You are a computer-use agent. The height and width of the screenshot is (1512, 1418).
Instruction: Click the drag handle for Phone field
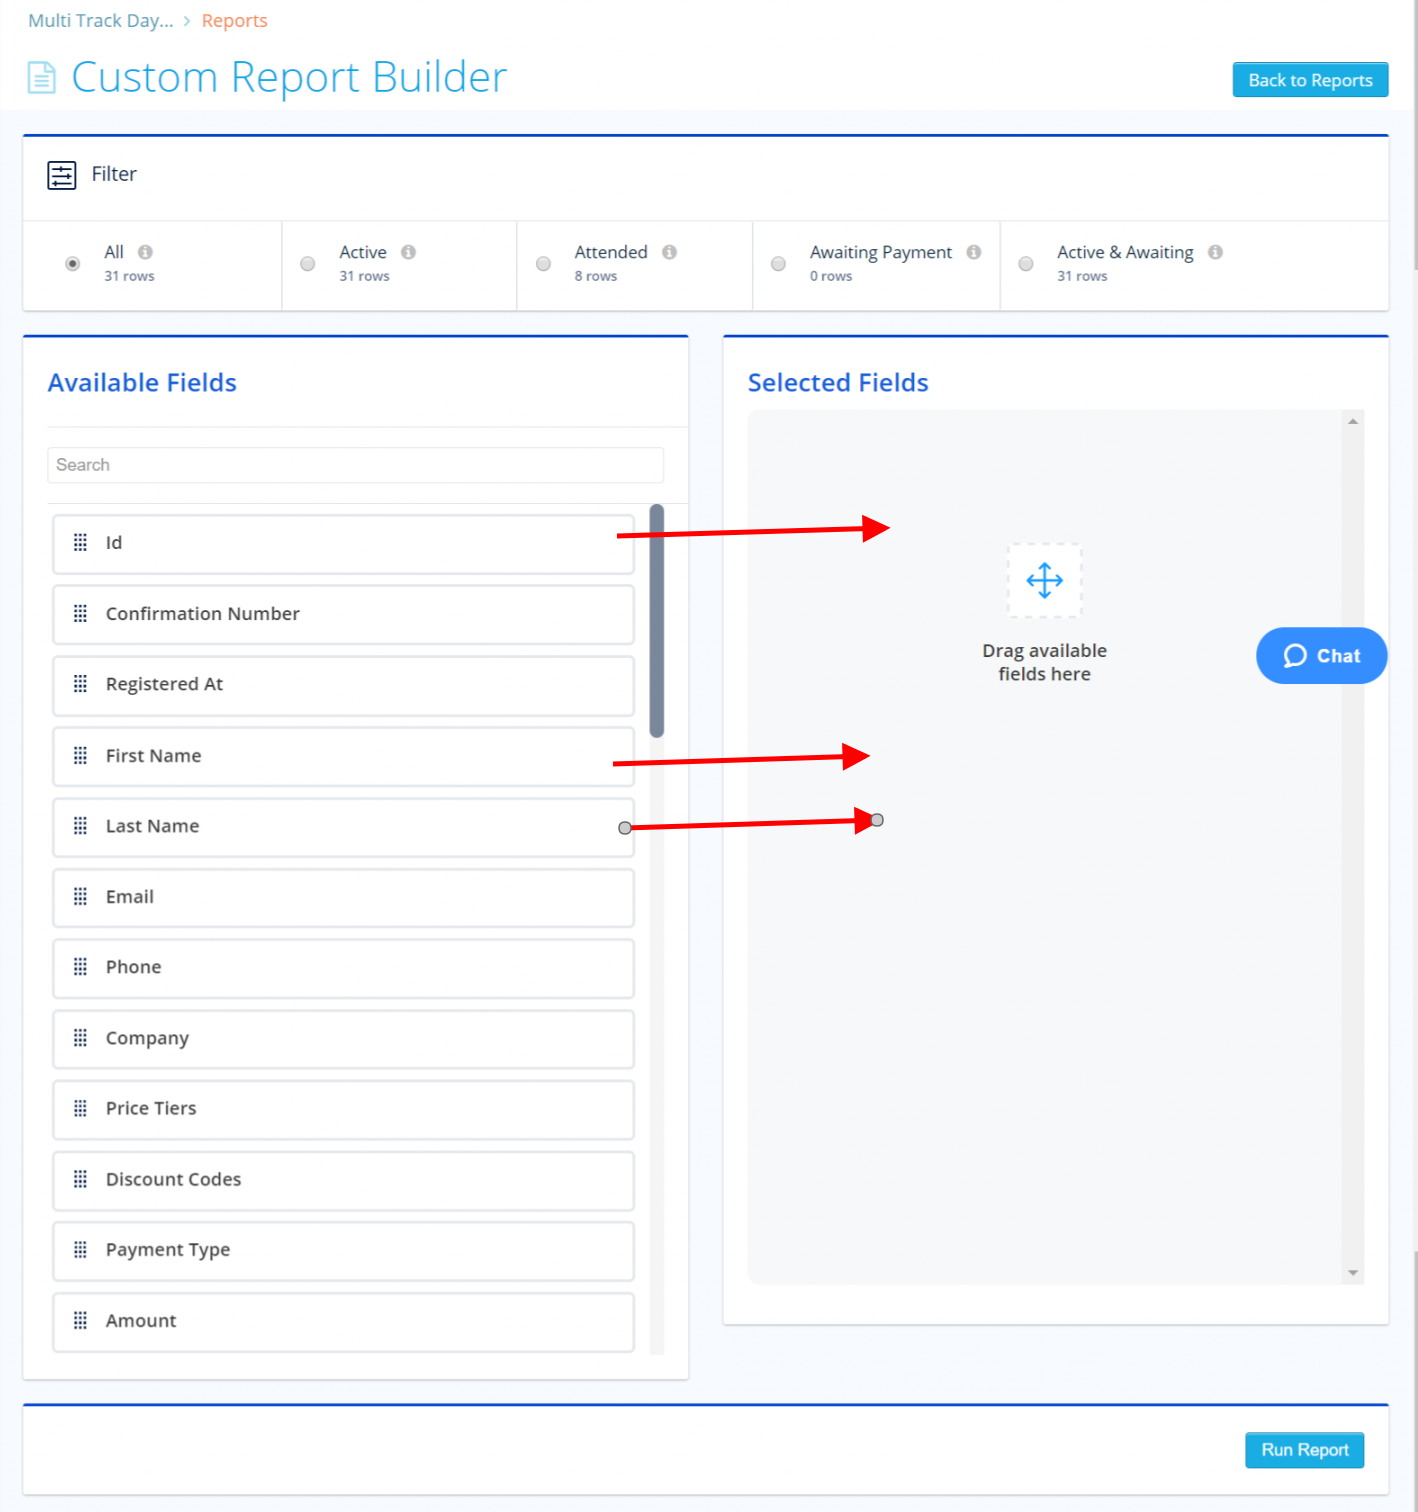(x=80, y=967)
